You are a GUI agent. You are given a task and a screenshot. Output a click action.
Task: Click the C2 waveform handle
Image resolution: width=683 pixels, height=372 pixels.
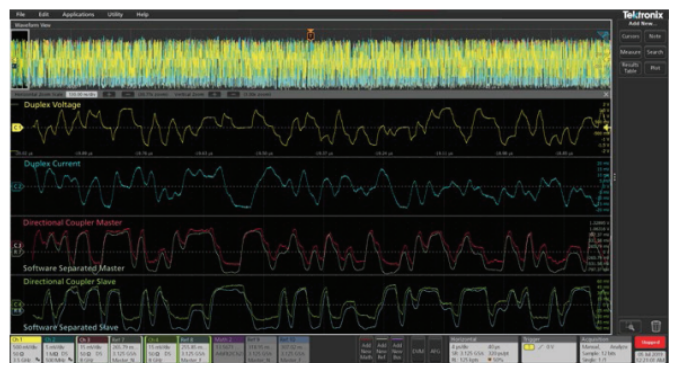(x=17, y=186)
